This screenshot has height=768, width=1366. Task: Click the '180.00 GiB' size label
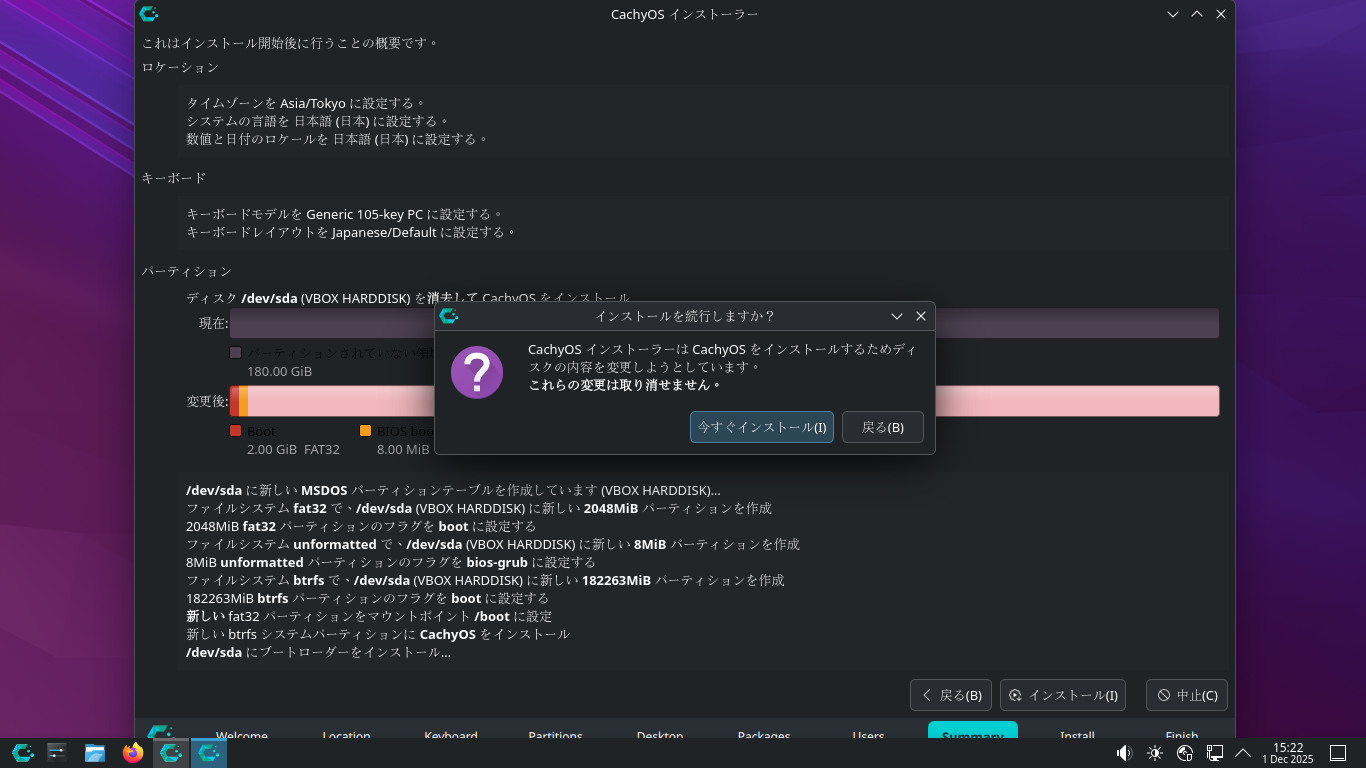coord(279,371)
